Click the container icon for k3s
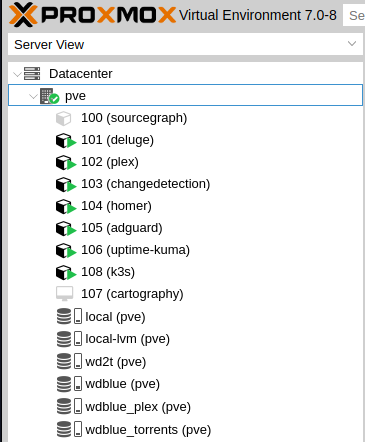The width and height of the screenshot is (365, 442). (x=66, y=272)
